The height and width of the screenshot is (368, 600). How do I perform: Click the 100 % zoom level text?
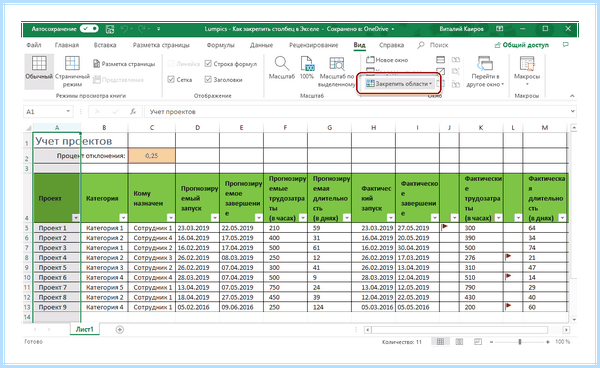(x=562, y=342)
